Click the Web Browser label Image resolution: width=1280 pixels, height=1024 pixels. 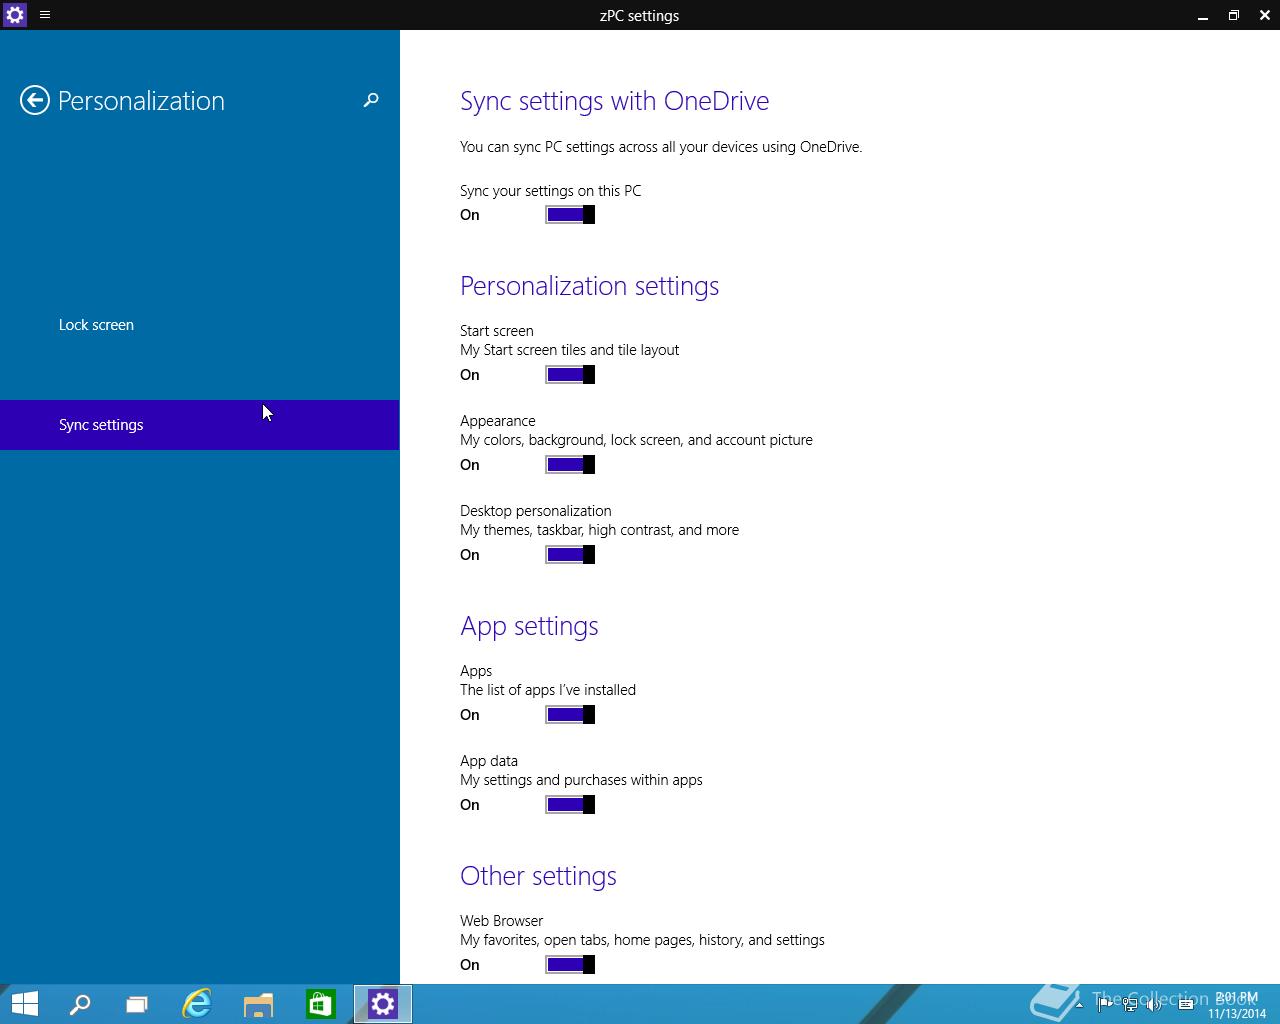pos(501,921)
